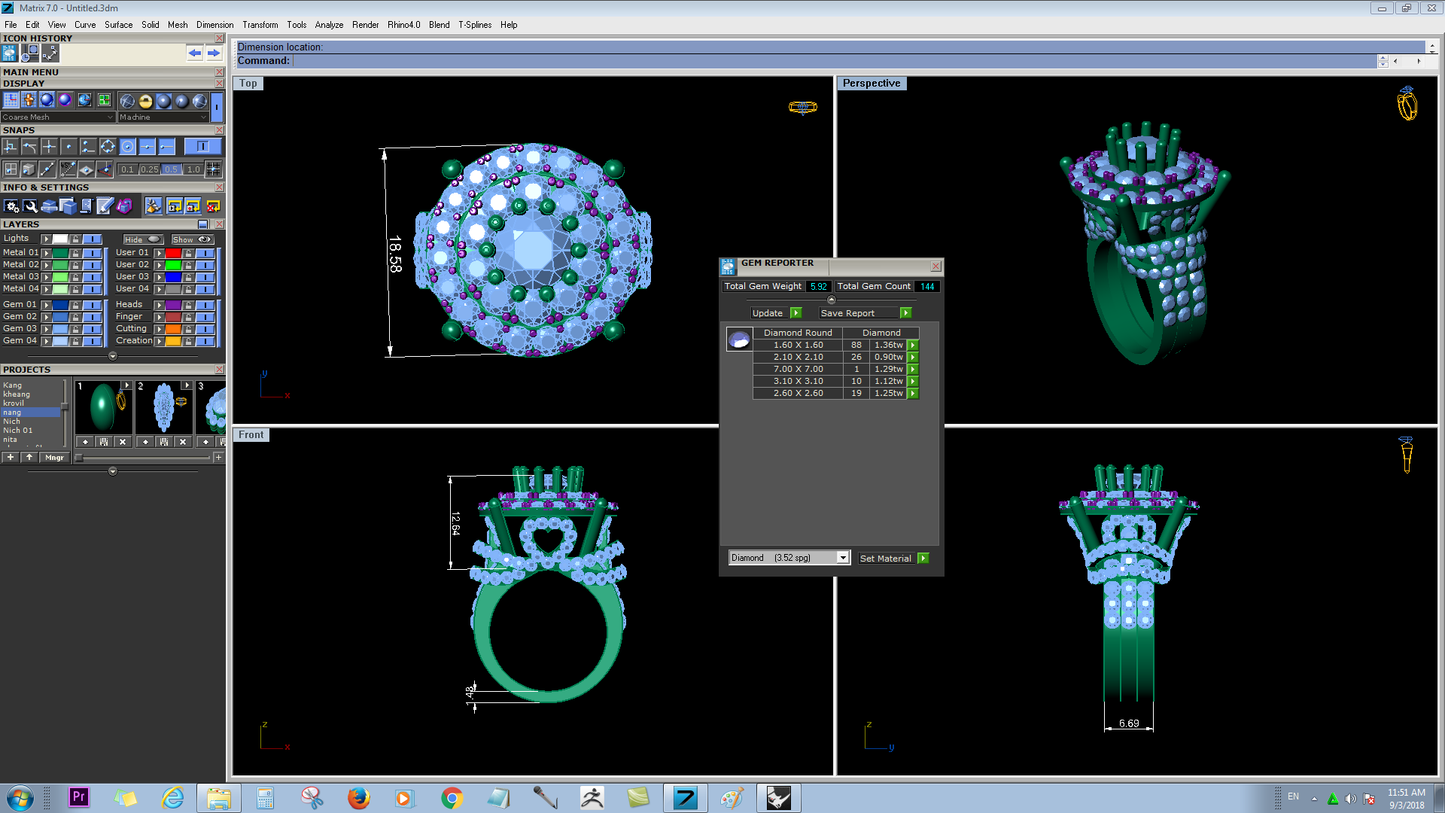Open Adobe Premiere Pro from taskbar
This screenshot has height=813, width=1445.
(79, 797)
